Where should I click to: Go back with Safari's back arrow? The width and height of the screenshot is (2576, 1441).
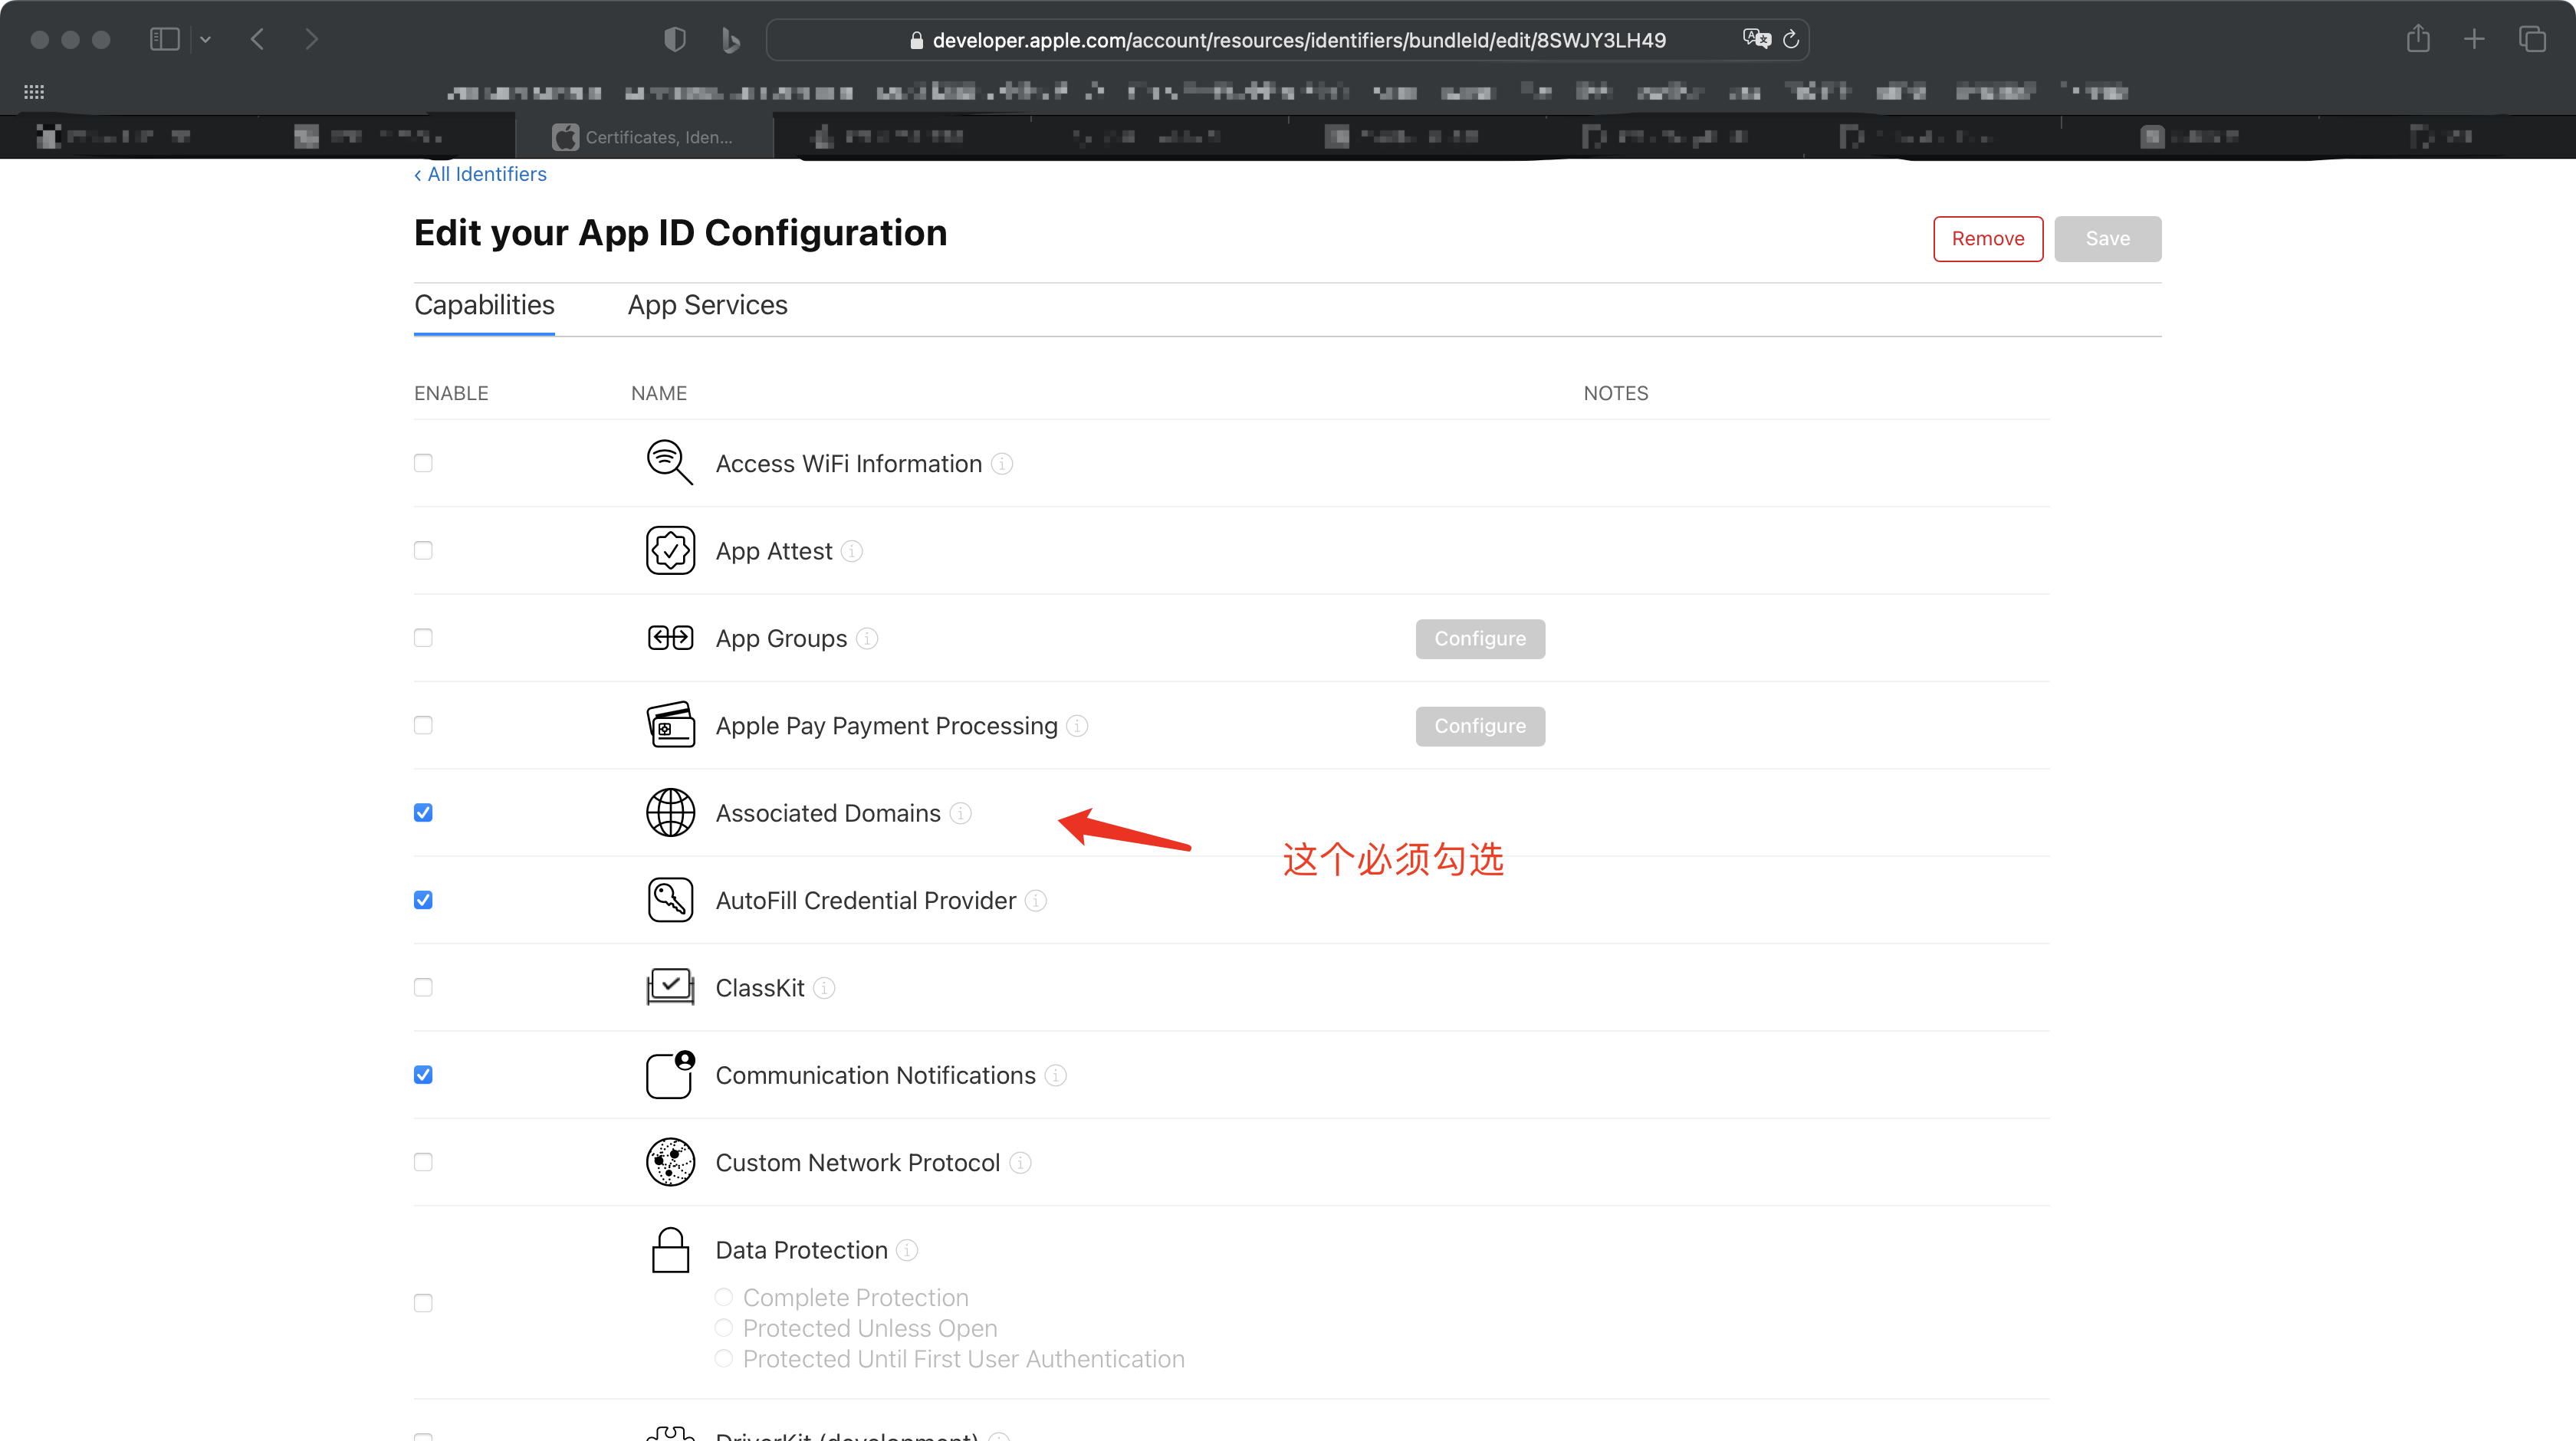coord(257,39)
